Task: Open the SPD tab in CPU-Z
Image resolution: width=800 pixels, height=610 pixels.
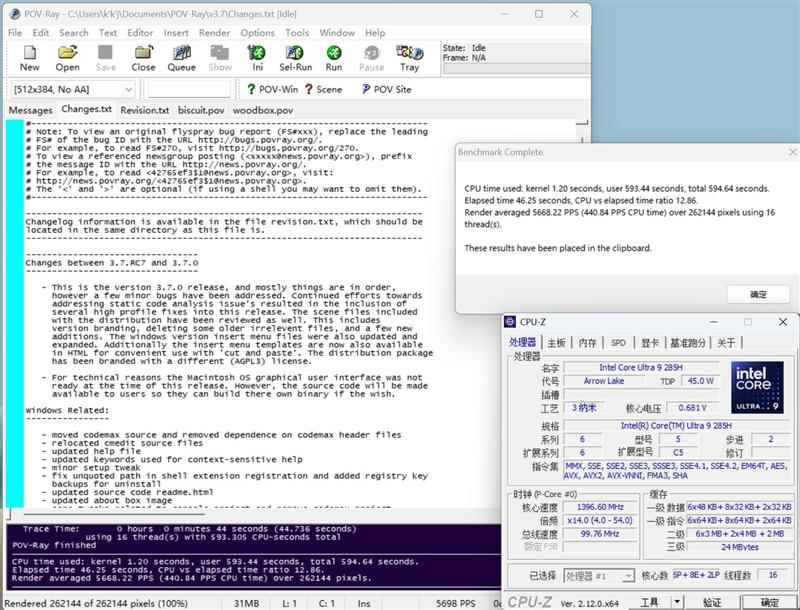Action: tap(618, 342)
